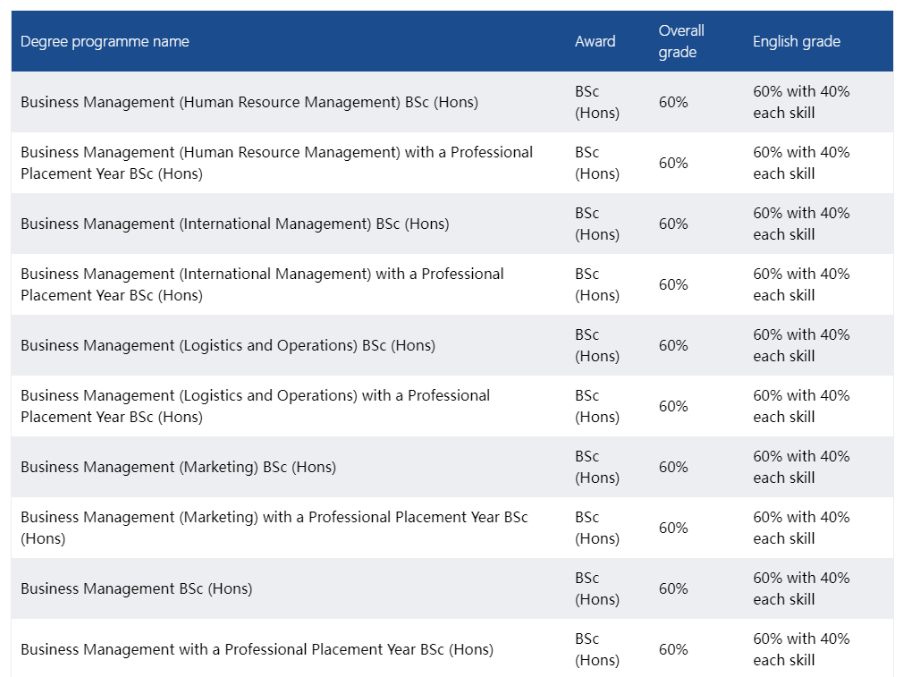This screenshot has width=901, height=677.
Task: Click English grade cell for Marketing BSc row
Action: (x=801, y=467)
